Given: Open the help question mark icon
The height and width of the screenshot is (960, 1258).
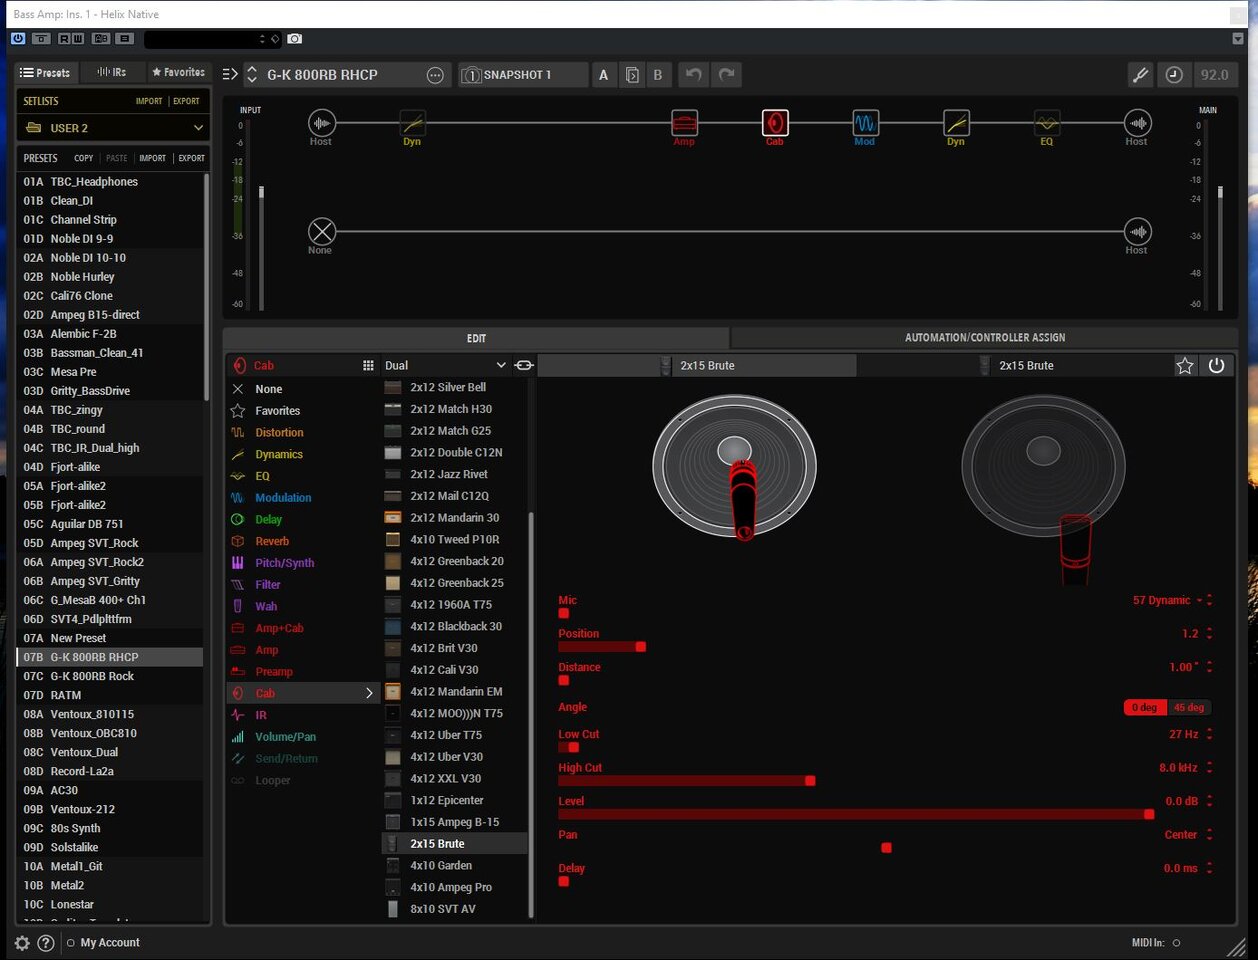Looking at the screenshot, I should pyautogui.click(x=46, y=943).
